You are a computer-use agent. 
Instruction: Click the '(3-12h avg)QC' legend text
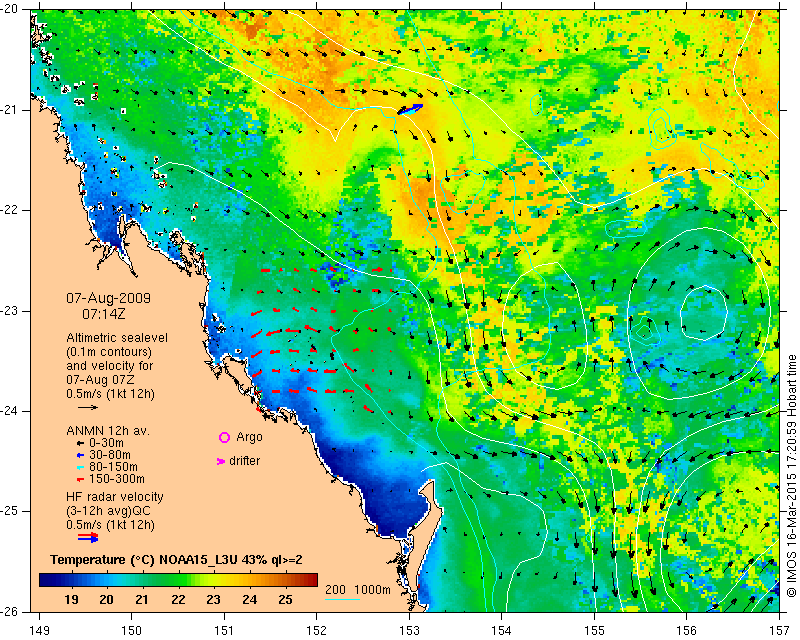coord(108,511)
